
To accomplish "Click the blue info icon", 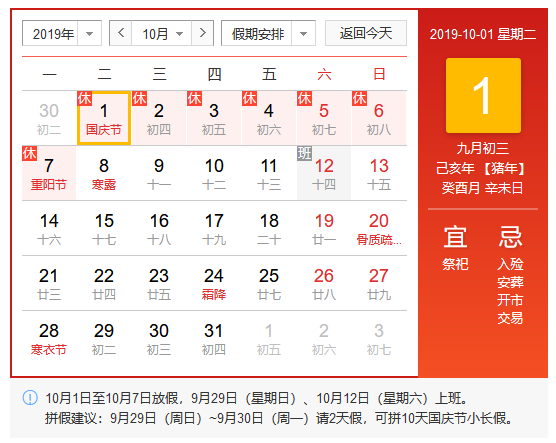I will tap(30, 397).
